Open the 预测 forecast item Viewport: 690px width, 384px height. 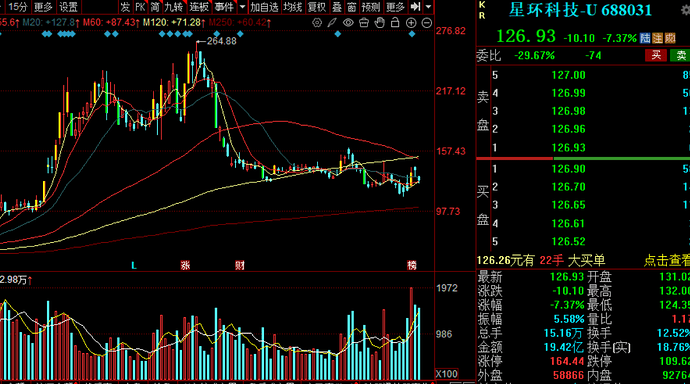click(371, 7)
